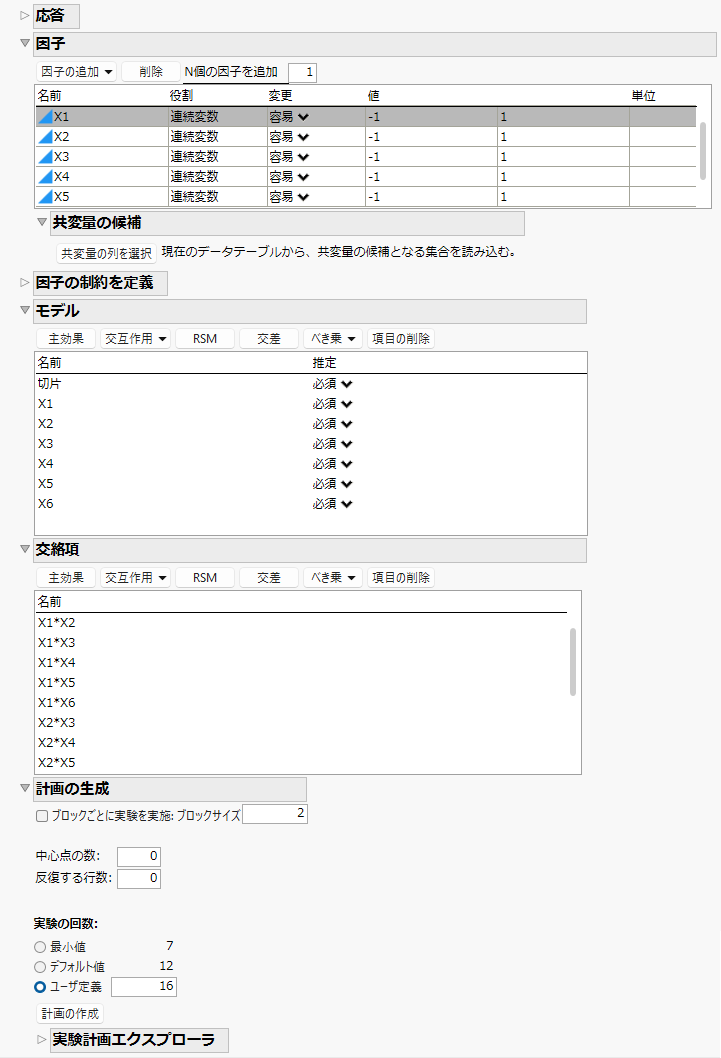Click 主効果 button in モデル section
The width and height of the screenshot is (721, 1058).
click(66, 339)
